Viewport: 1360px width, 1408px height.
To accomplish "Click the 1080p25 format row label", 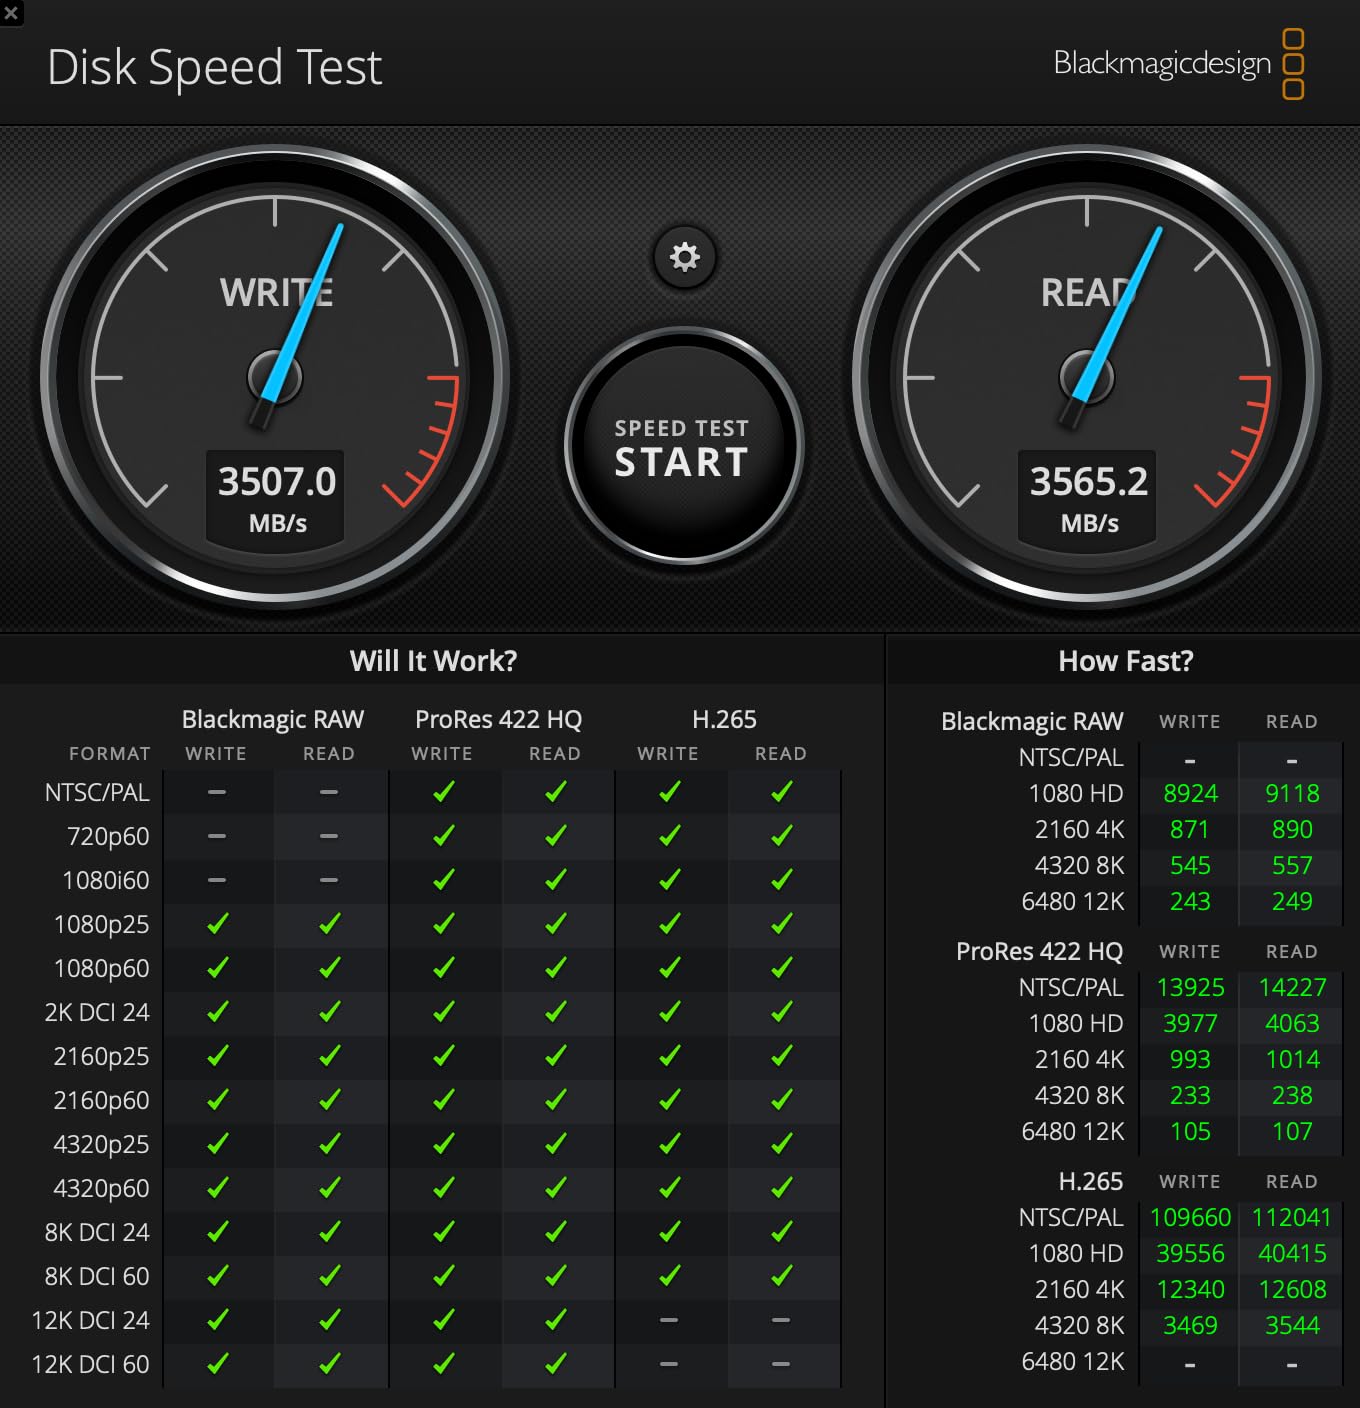I will point(102,924).
